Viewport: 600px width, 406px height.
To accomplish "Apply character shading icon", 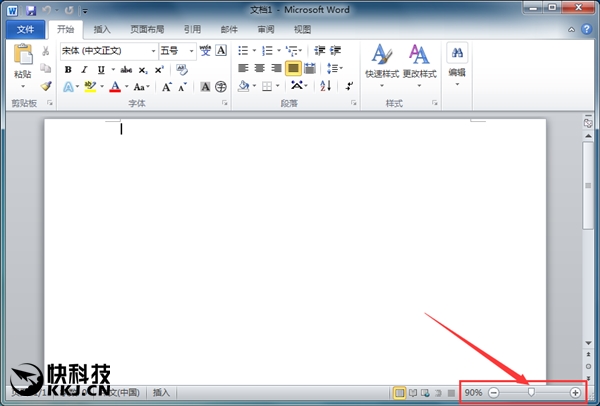I will point(205,87).
